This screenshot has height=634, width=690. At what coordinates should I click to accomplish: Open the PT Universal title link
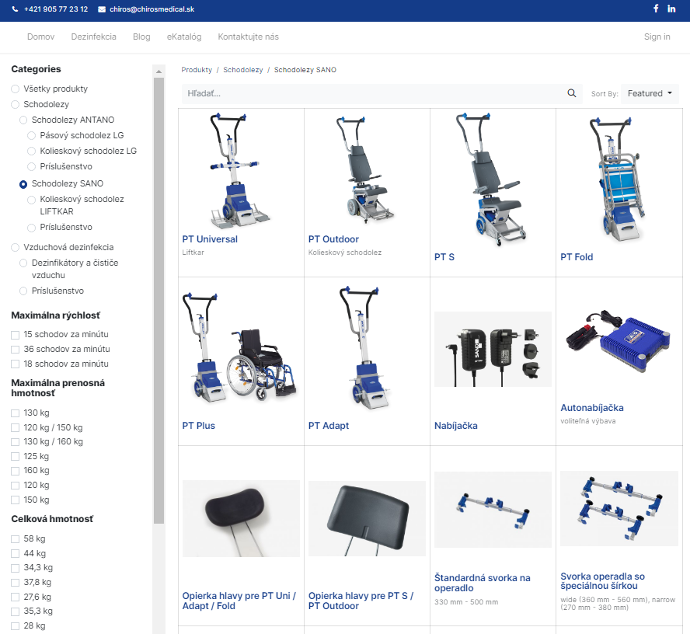[210, 239]
